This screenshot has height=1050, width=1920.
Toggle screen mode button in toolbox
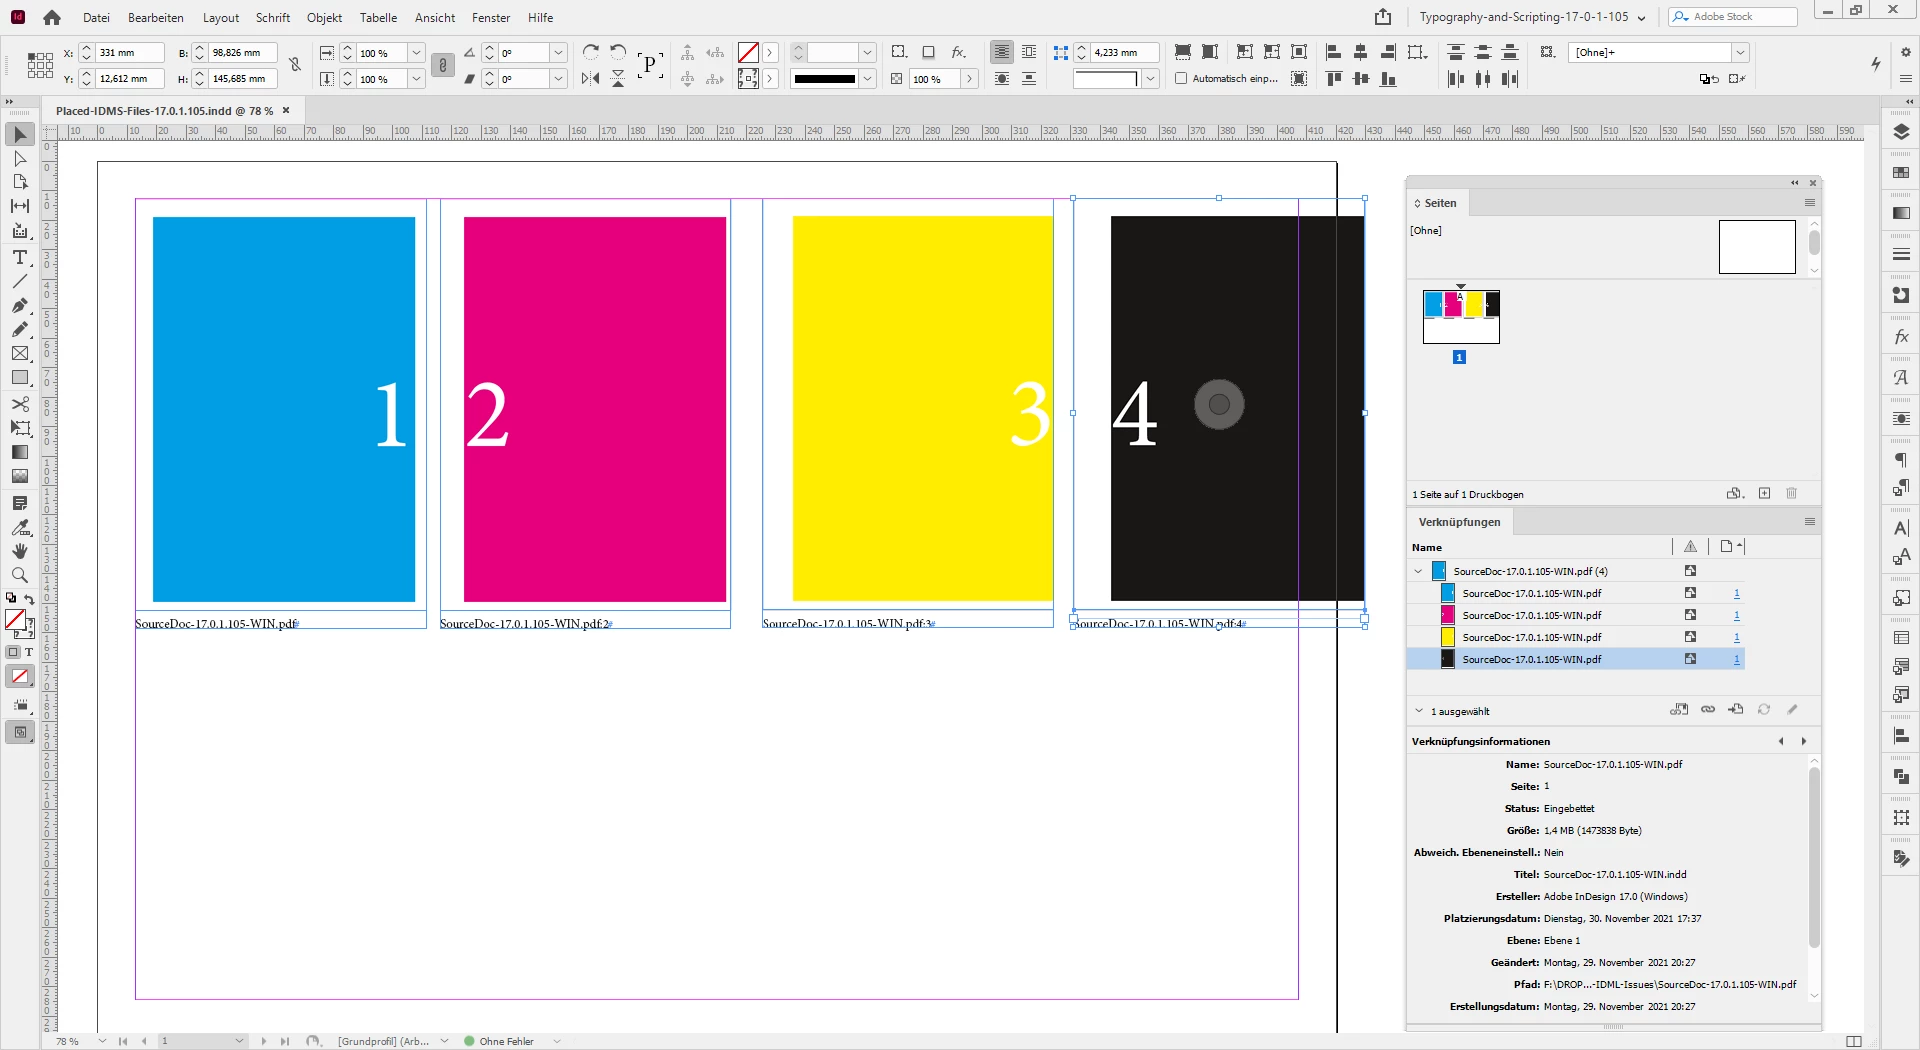click(x=19, y=732)
